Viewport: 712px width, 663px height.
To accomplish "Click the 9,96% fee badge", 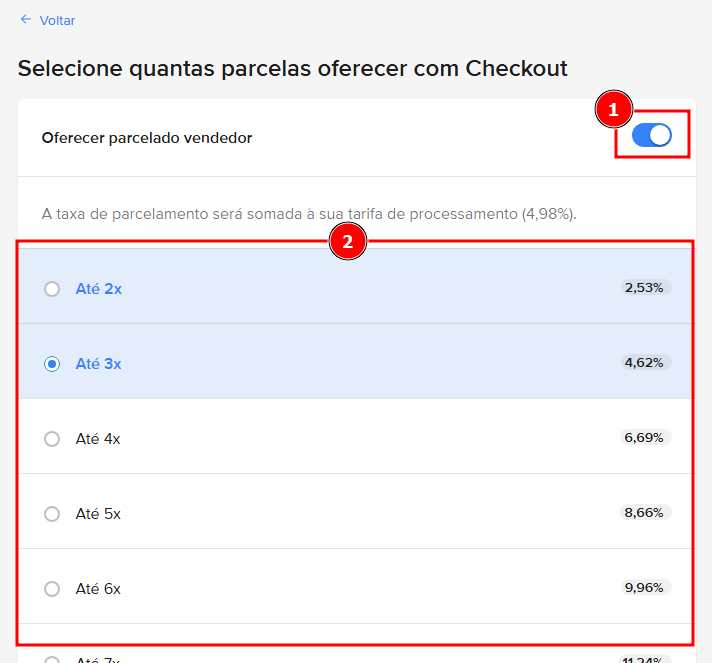I will pos(644,588).
